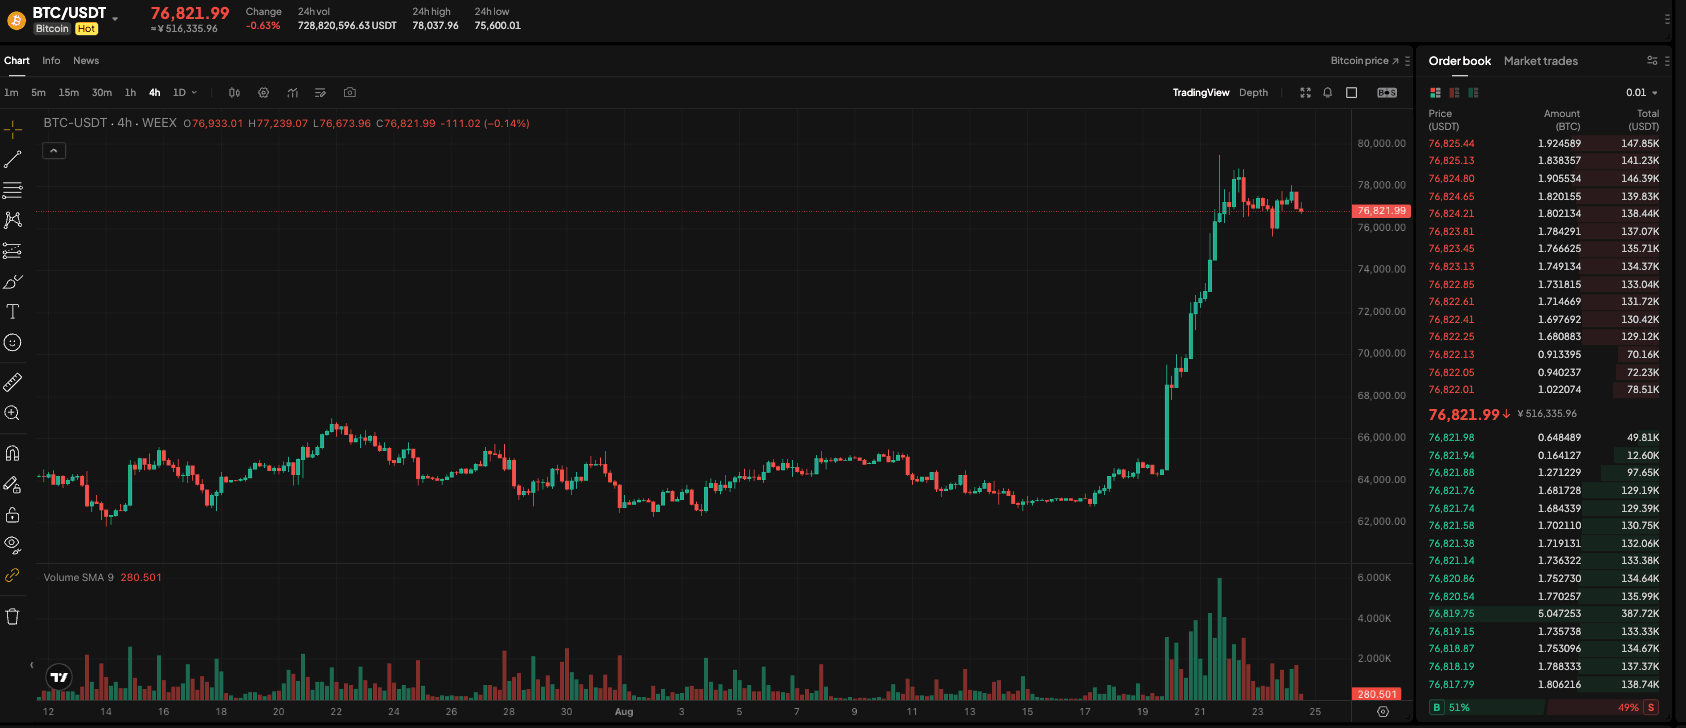Click the Bitcoin coin logo
The image size is (1686, 728).
click(x=16, y=19)
